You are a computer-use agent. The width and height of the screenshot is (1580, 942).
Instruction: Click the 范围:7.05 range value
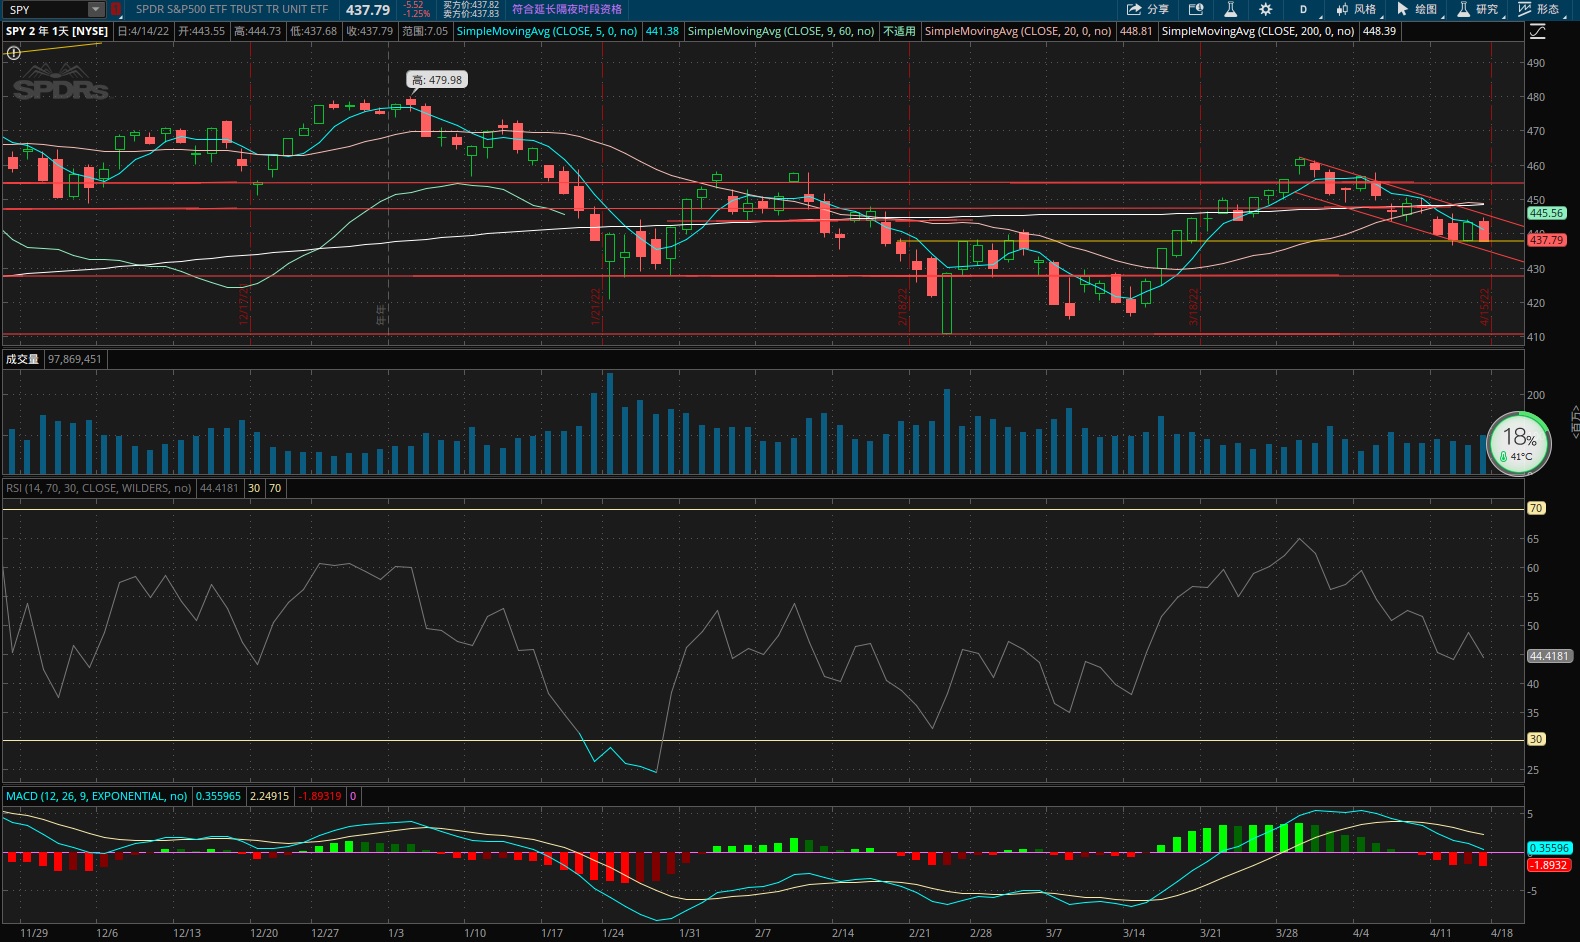coord(425,31)
